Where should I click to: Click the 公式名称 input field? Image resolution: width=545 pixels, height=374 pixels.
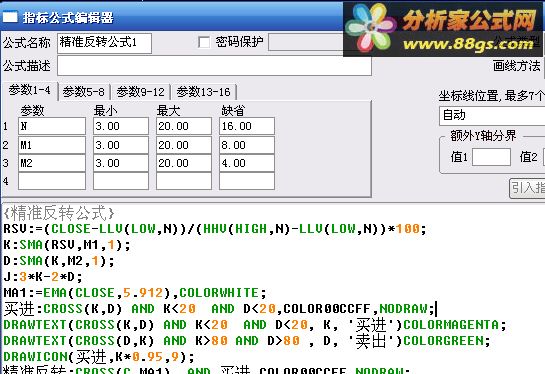[x=104, y=43]
